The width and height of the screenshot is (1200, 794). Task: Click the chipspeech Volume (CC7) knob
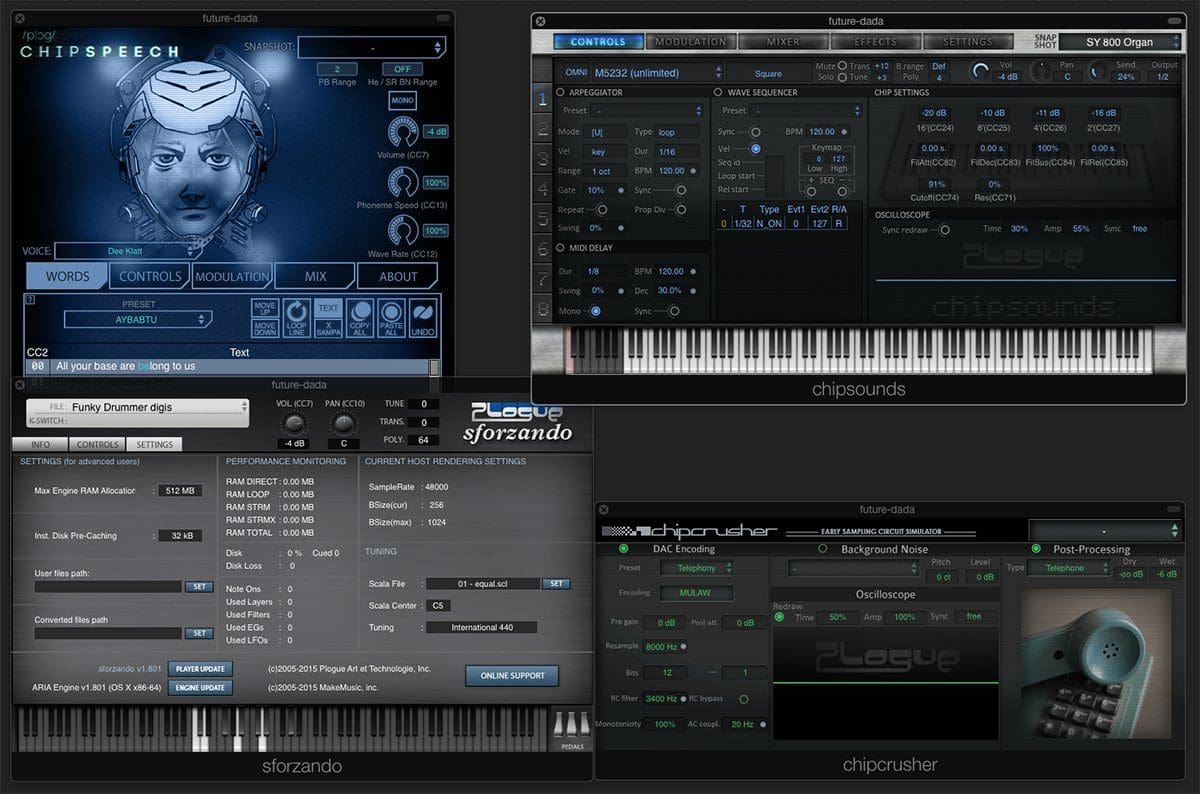[403, 133]
